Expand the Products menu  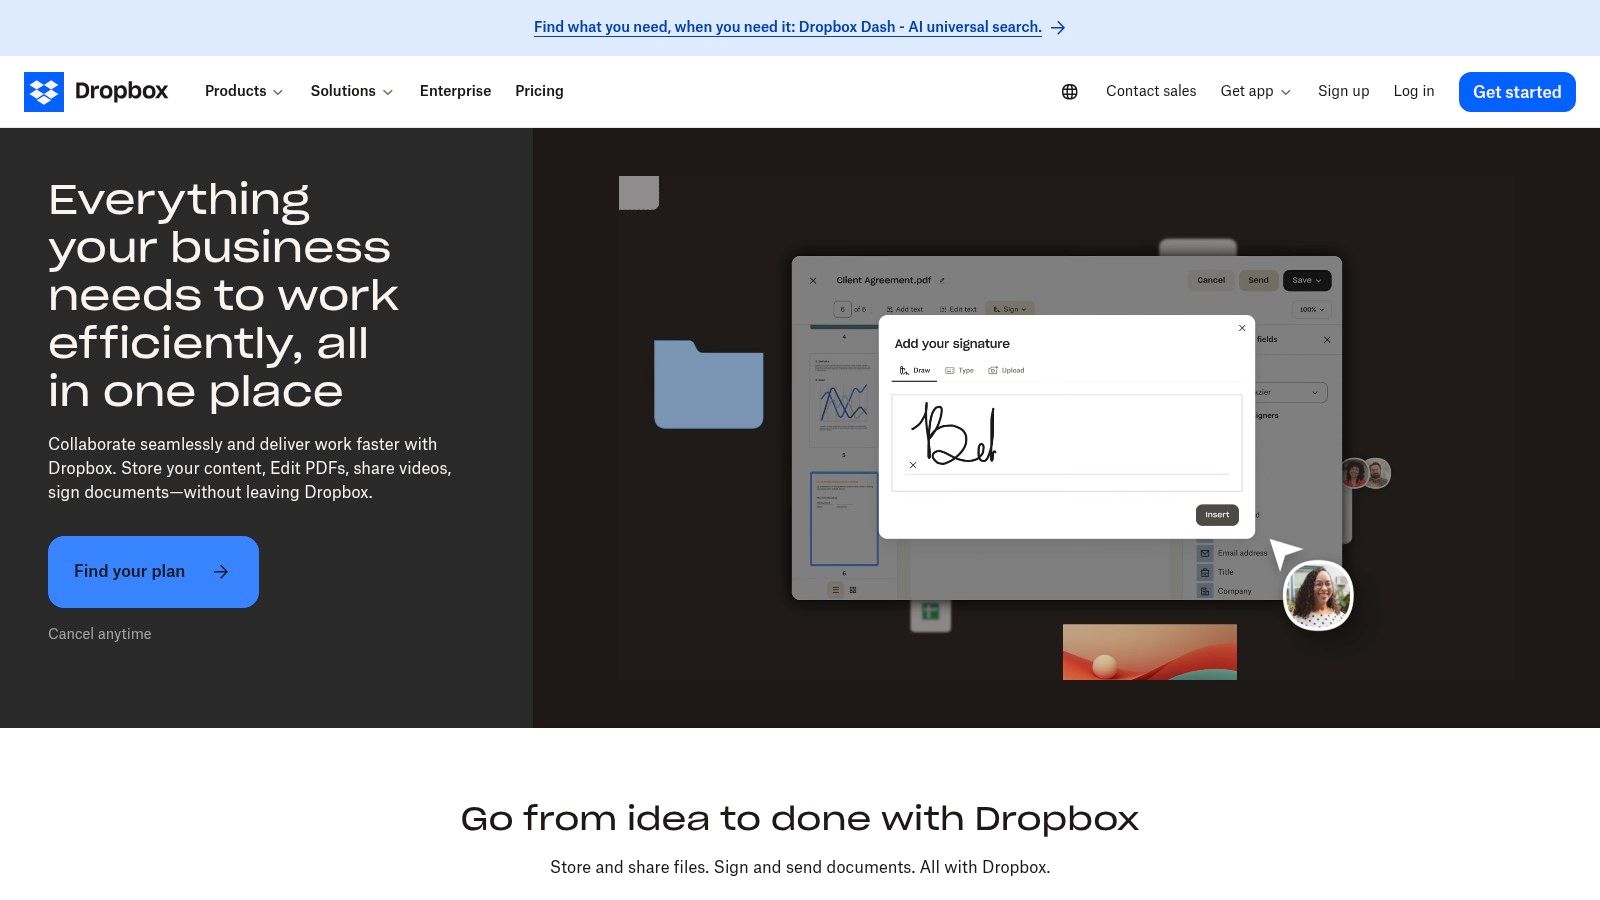click(244, 92)
